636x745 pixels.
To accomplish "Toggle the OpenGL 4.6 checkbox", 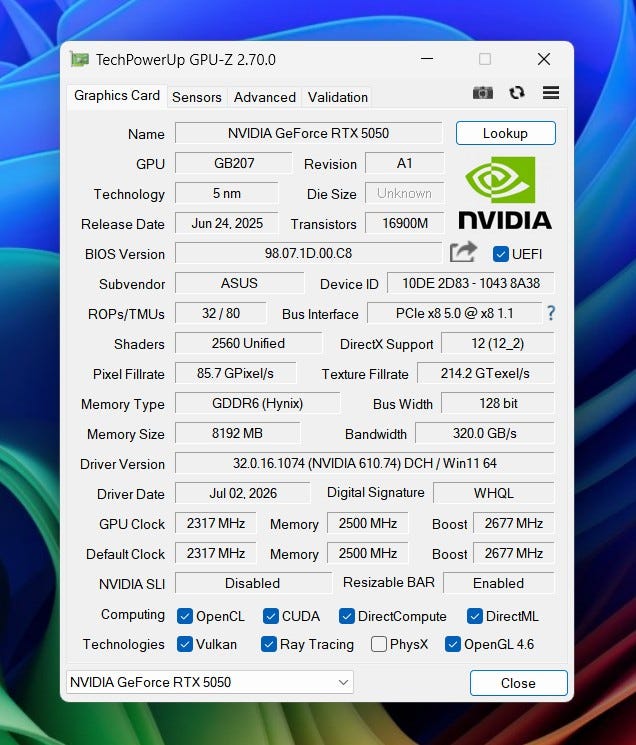I will click(453, 644).
